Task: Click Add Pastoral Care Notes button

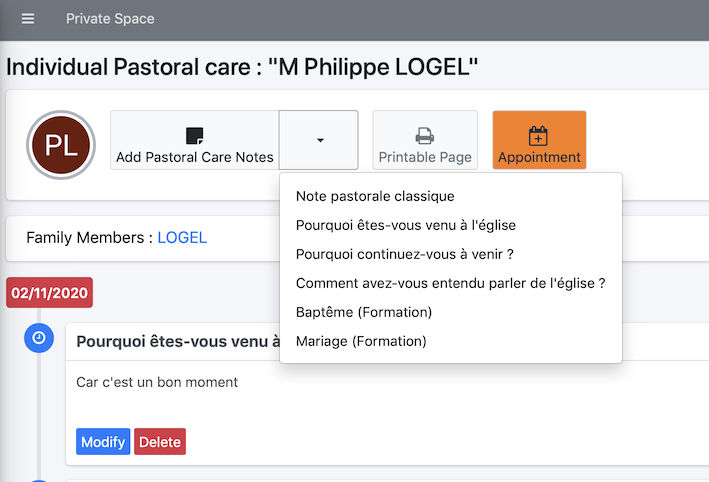Action: [x=194, y=140]
